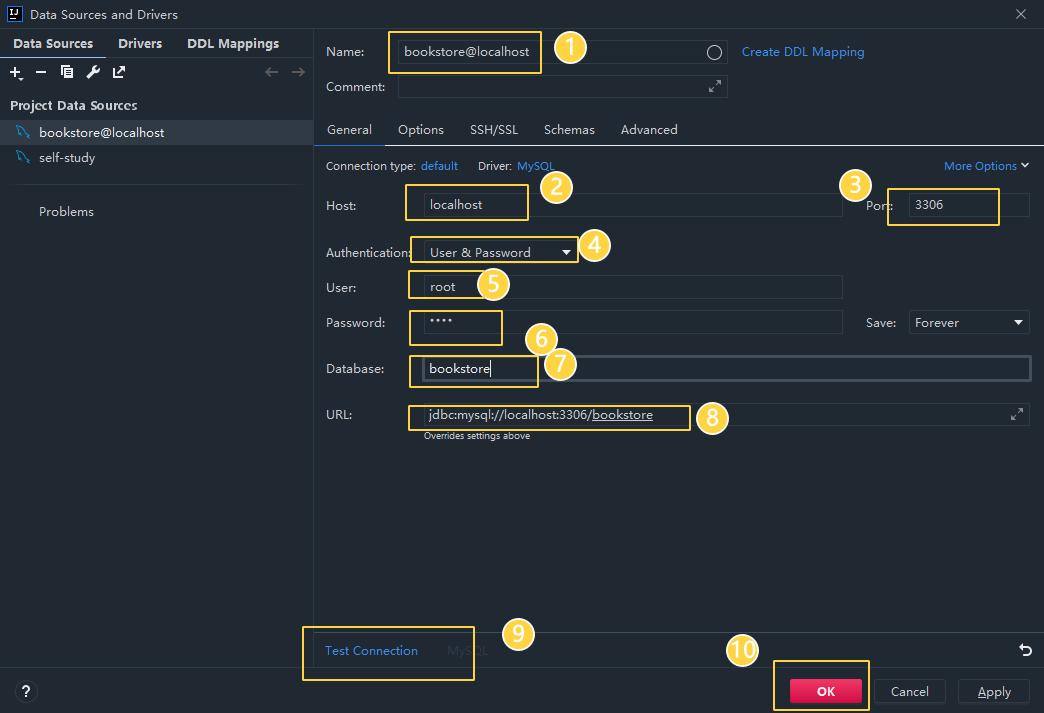Click the MySQL icon beside self-study
Image resolution: width=1044 pixels, height=713 pixels.
23,157
